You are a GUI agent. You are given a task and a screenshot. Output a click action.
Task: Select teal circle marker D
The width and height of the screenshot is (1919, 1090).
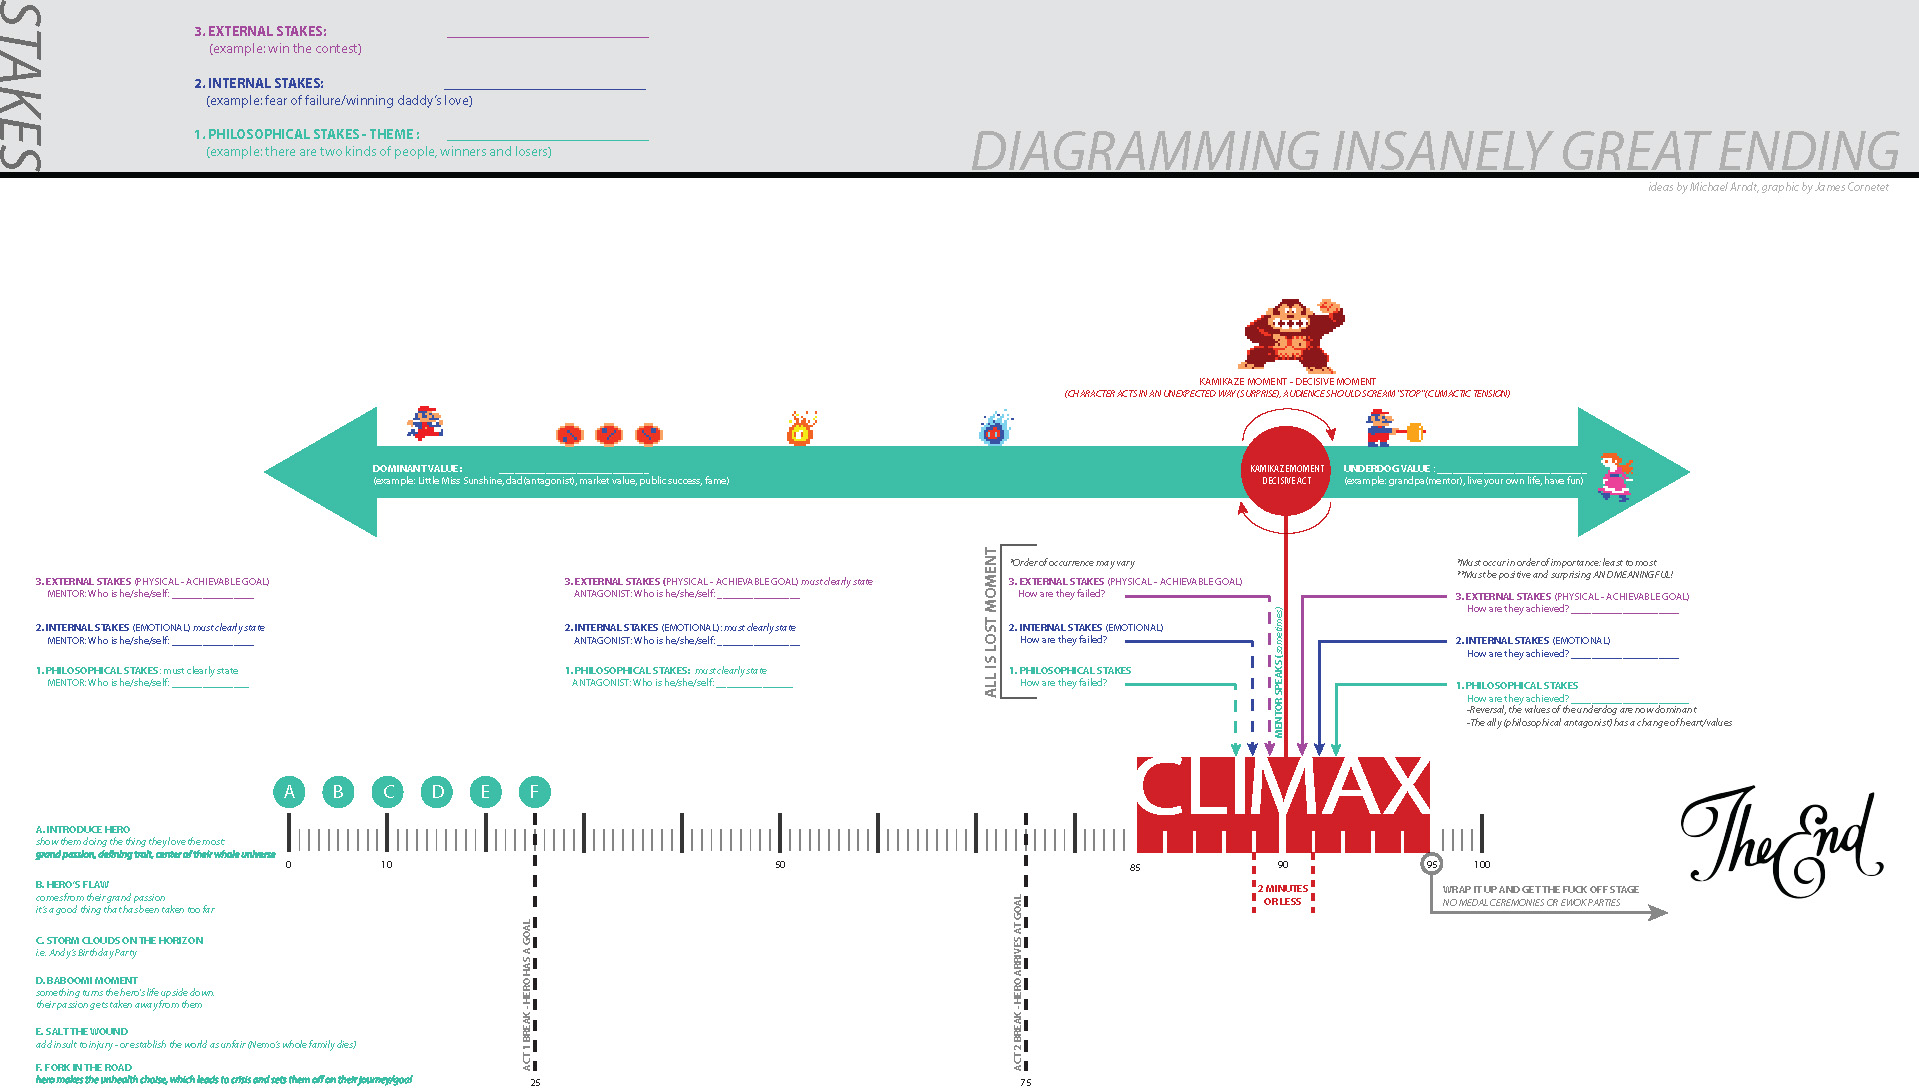(x=437, y=792)
